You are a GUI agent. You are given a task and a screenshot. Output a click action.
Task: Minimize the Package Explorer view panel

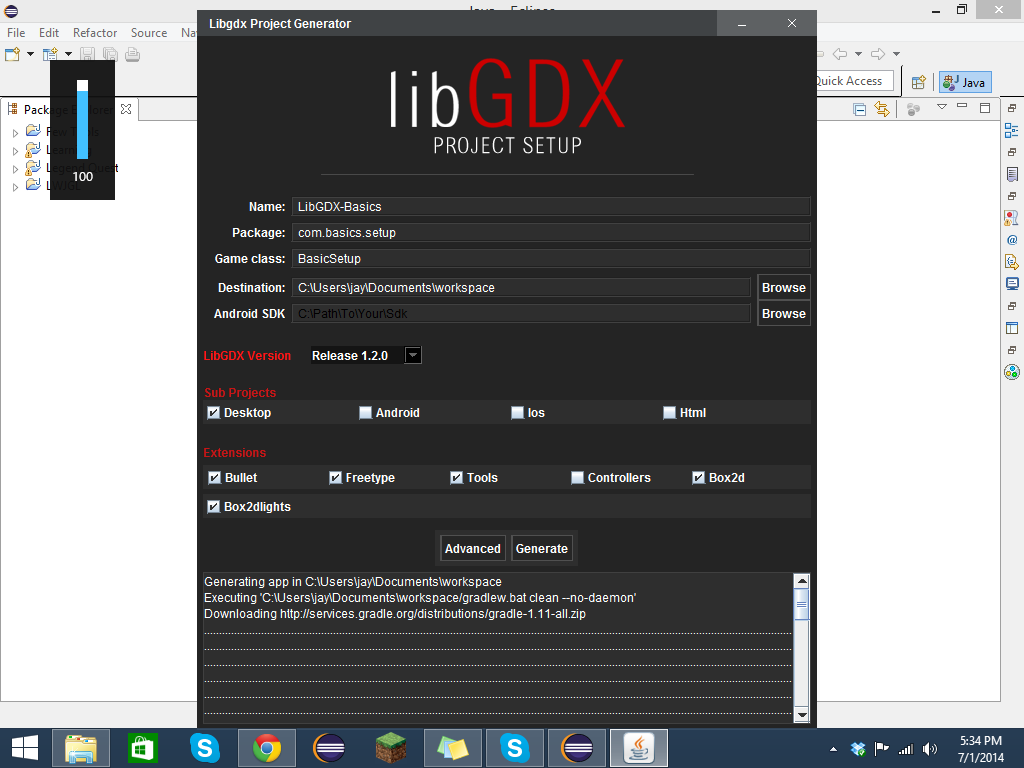[x=962, y=106]
